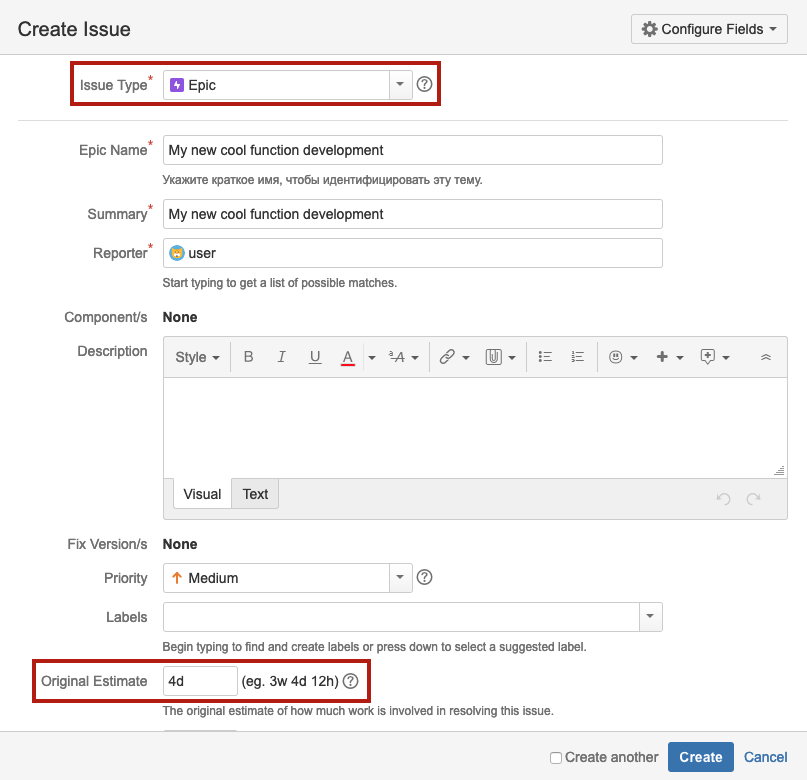
Task: Switch to the Visual editor tab
Action: 202,494
